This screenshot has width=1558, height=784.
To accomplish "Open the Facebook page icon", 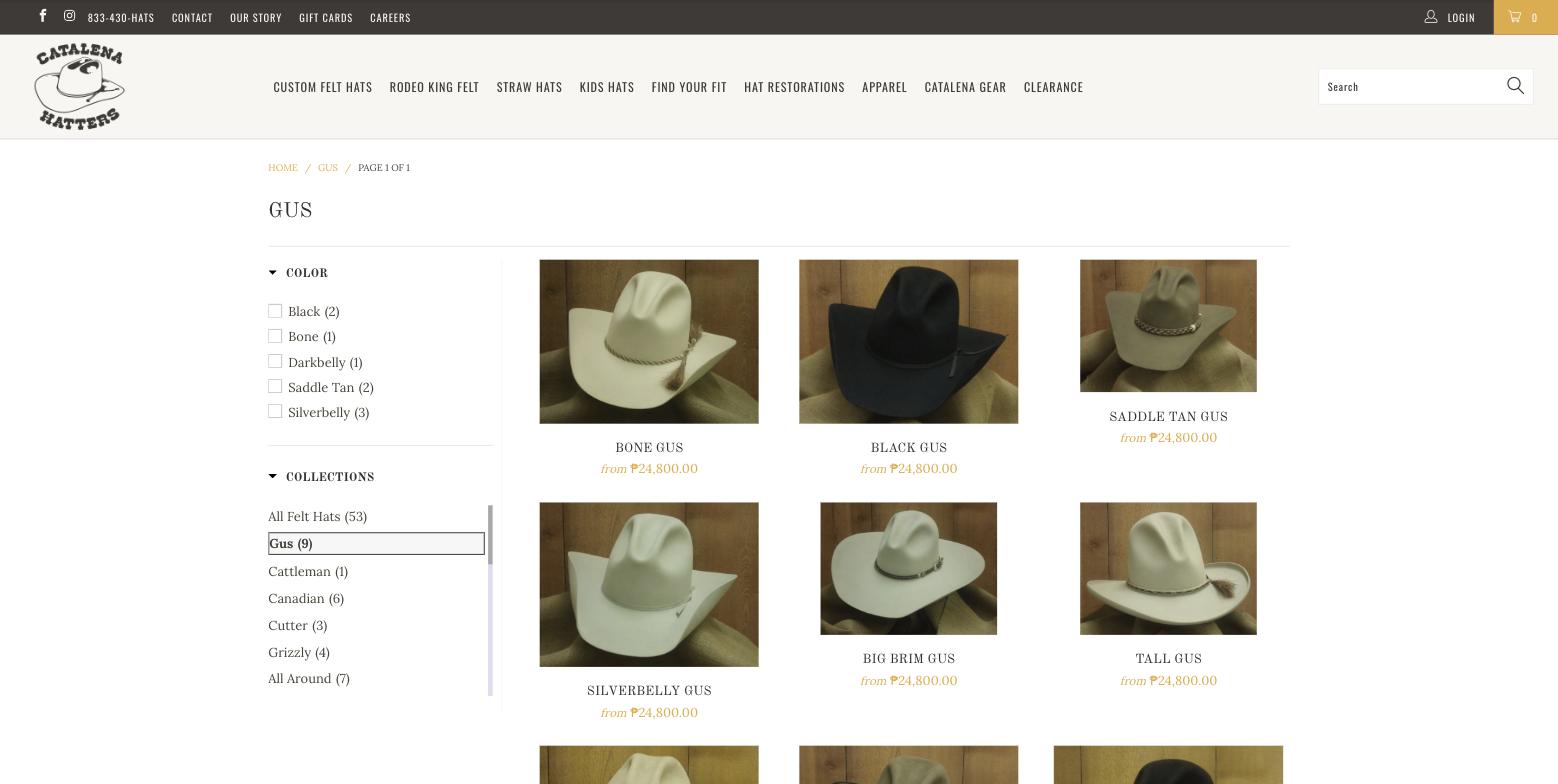I will pos(42,16).
